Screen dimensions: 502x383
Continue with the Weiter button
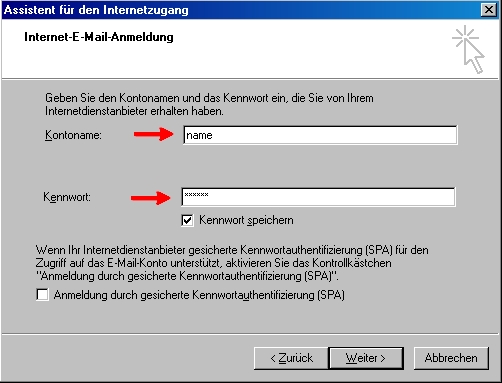pyautogui.click(x=366, y=358)
